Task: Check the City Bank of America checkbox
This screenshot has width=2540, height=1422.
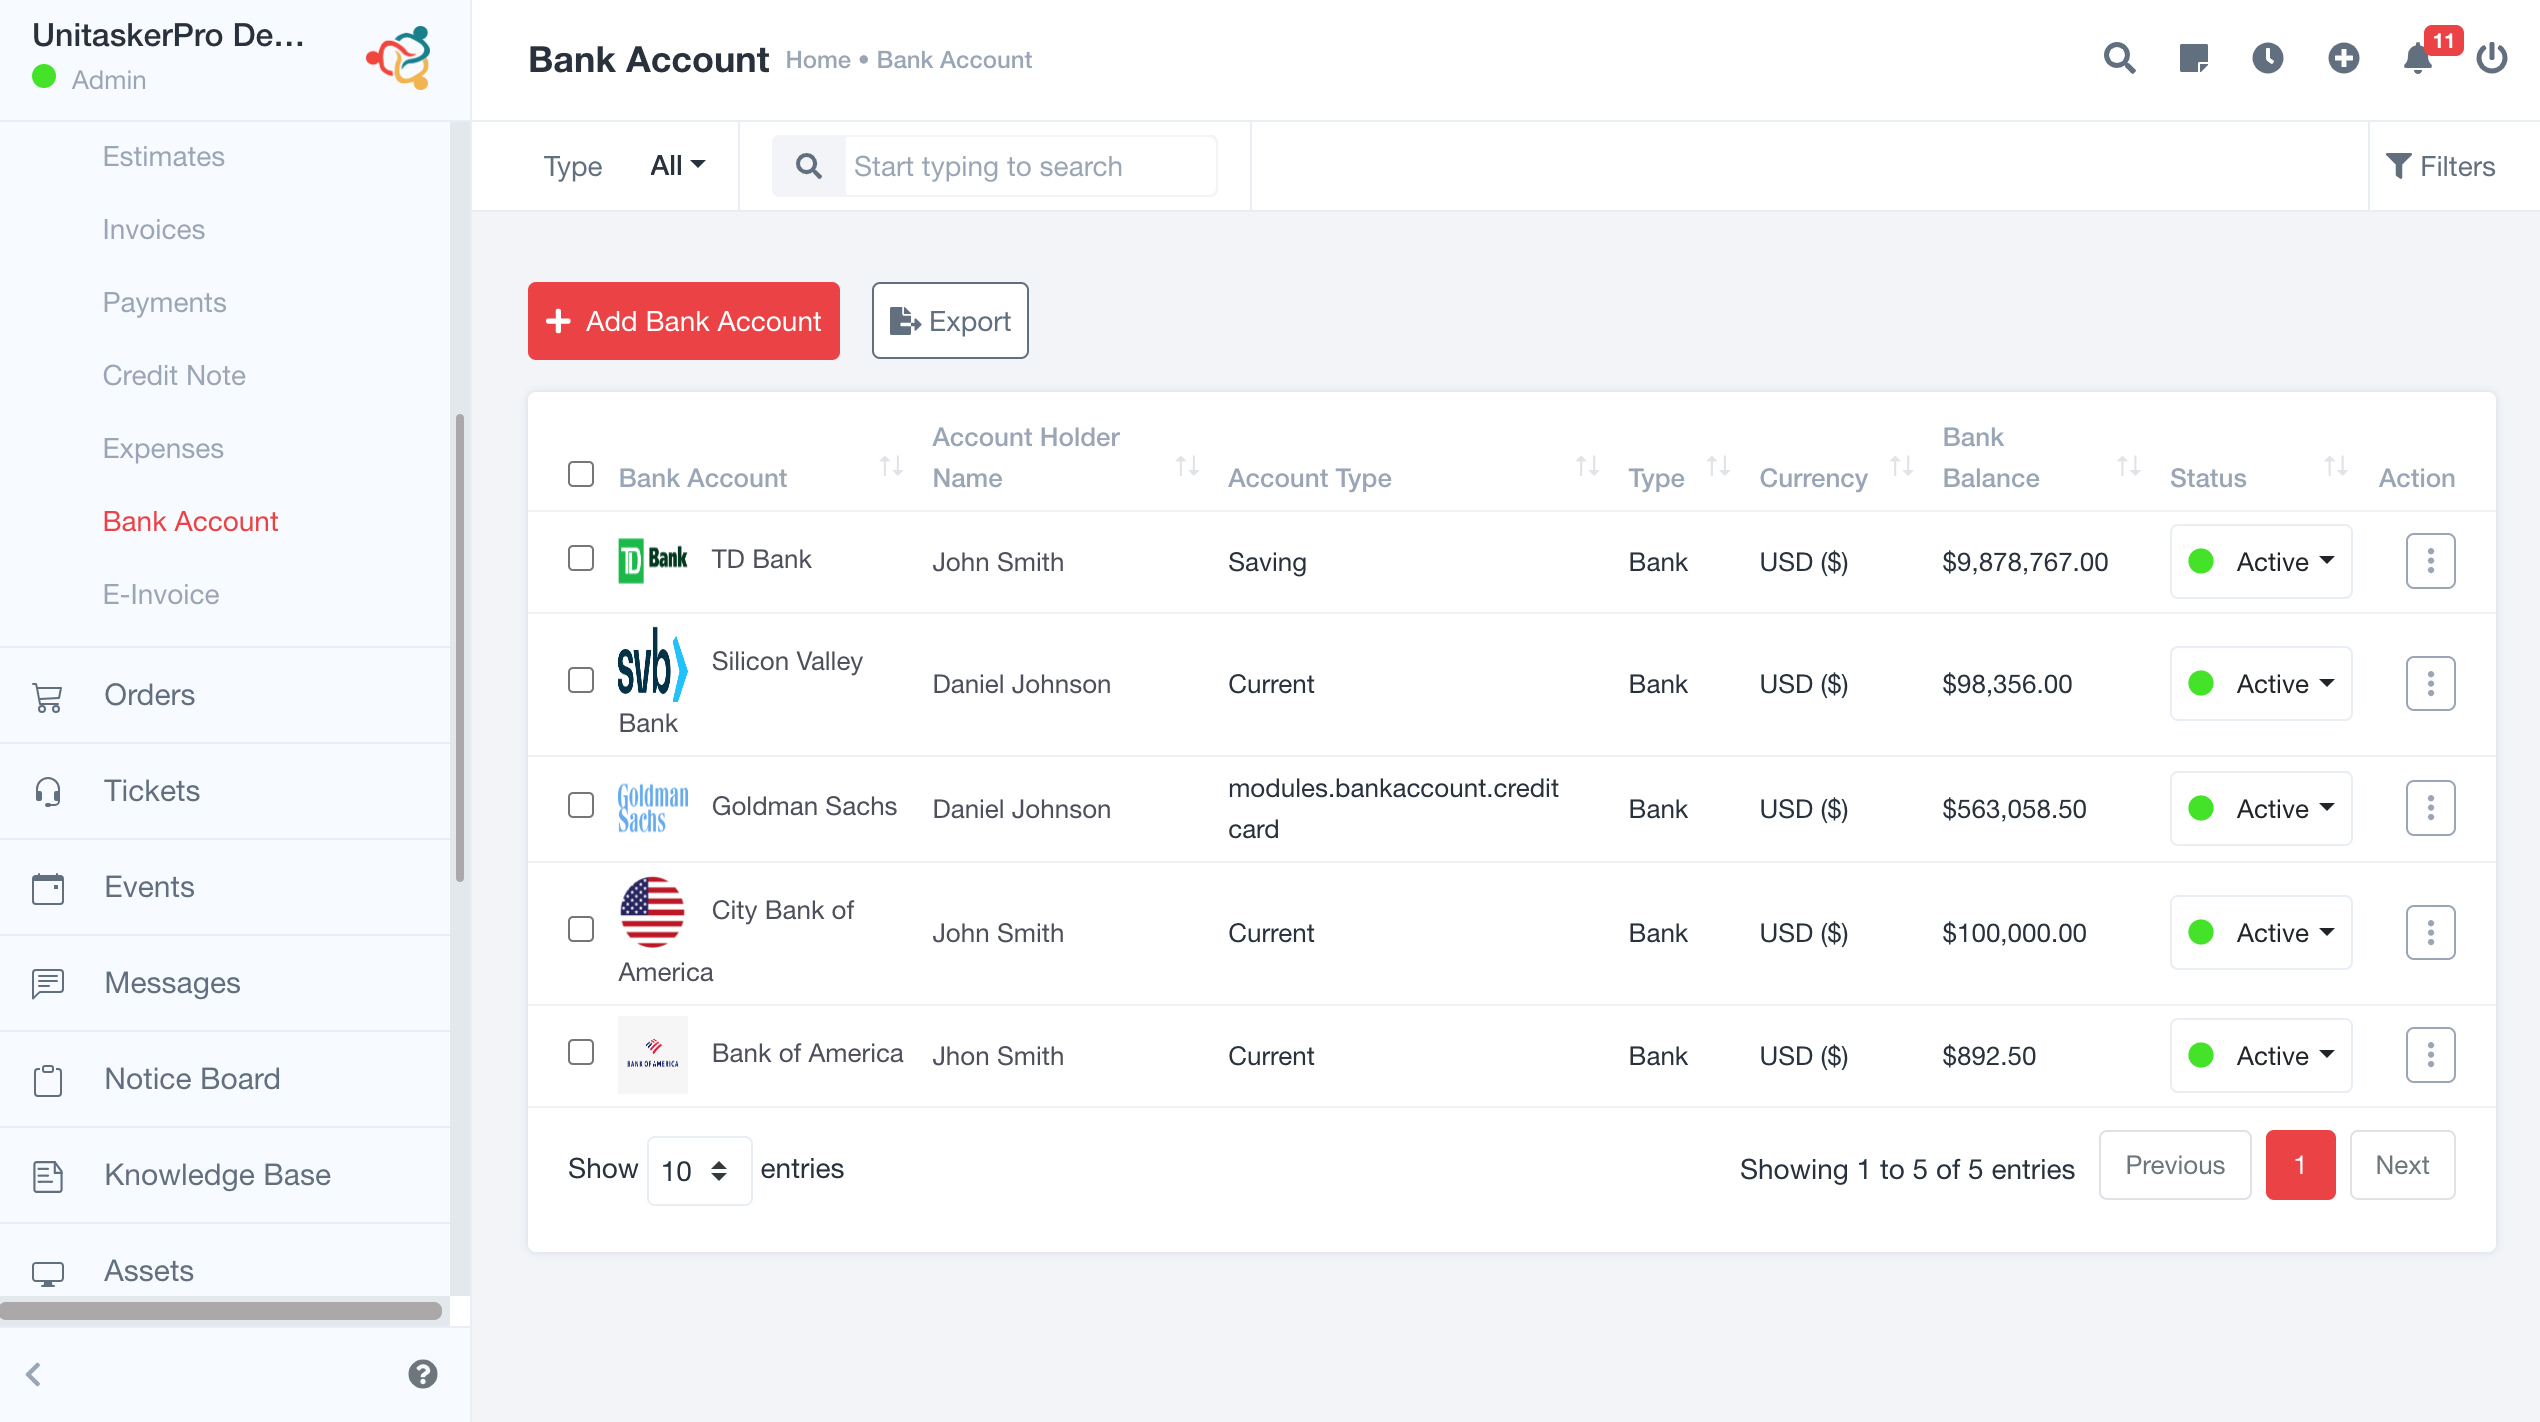Action: (x=581, y=929)
